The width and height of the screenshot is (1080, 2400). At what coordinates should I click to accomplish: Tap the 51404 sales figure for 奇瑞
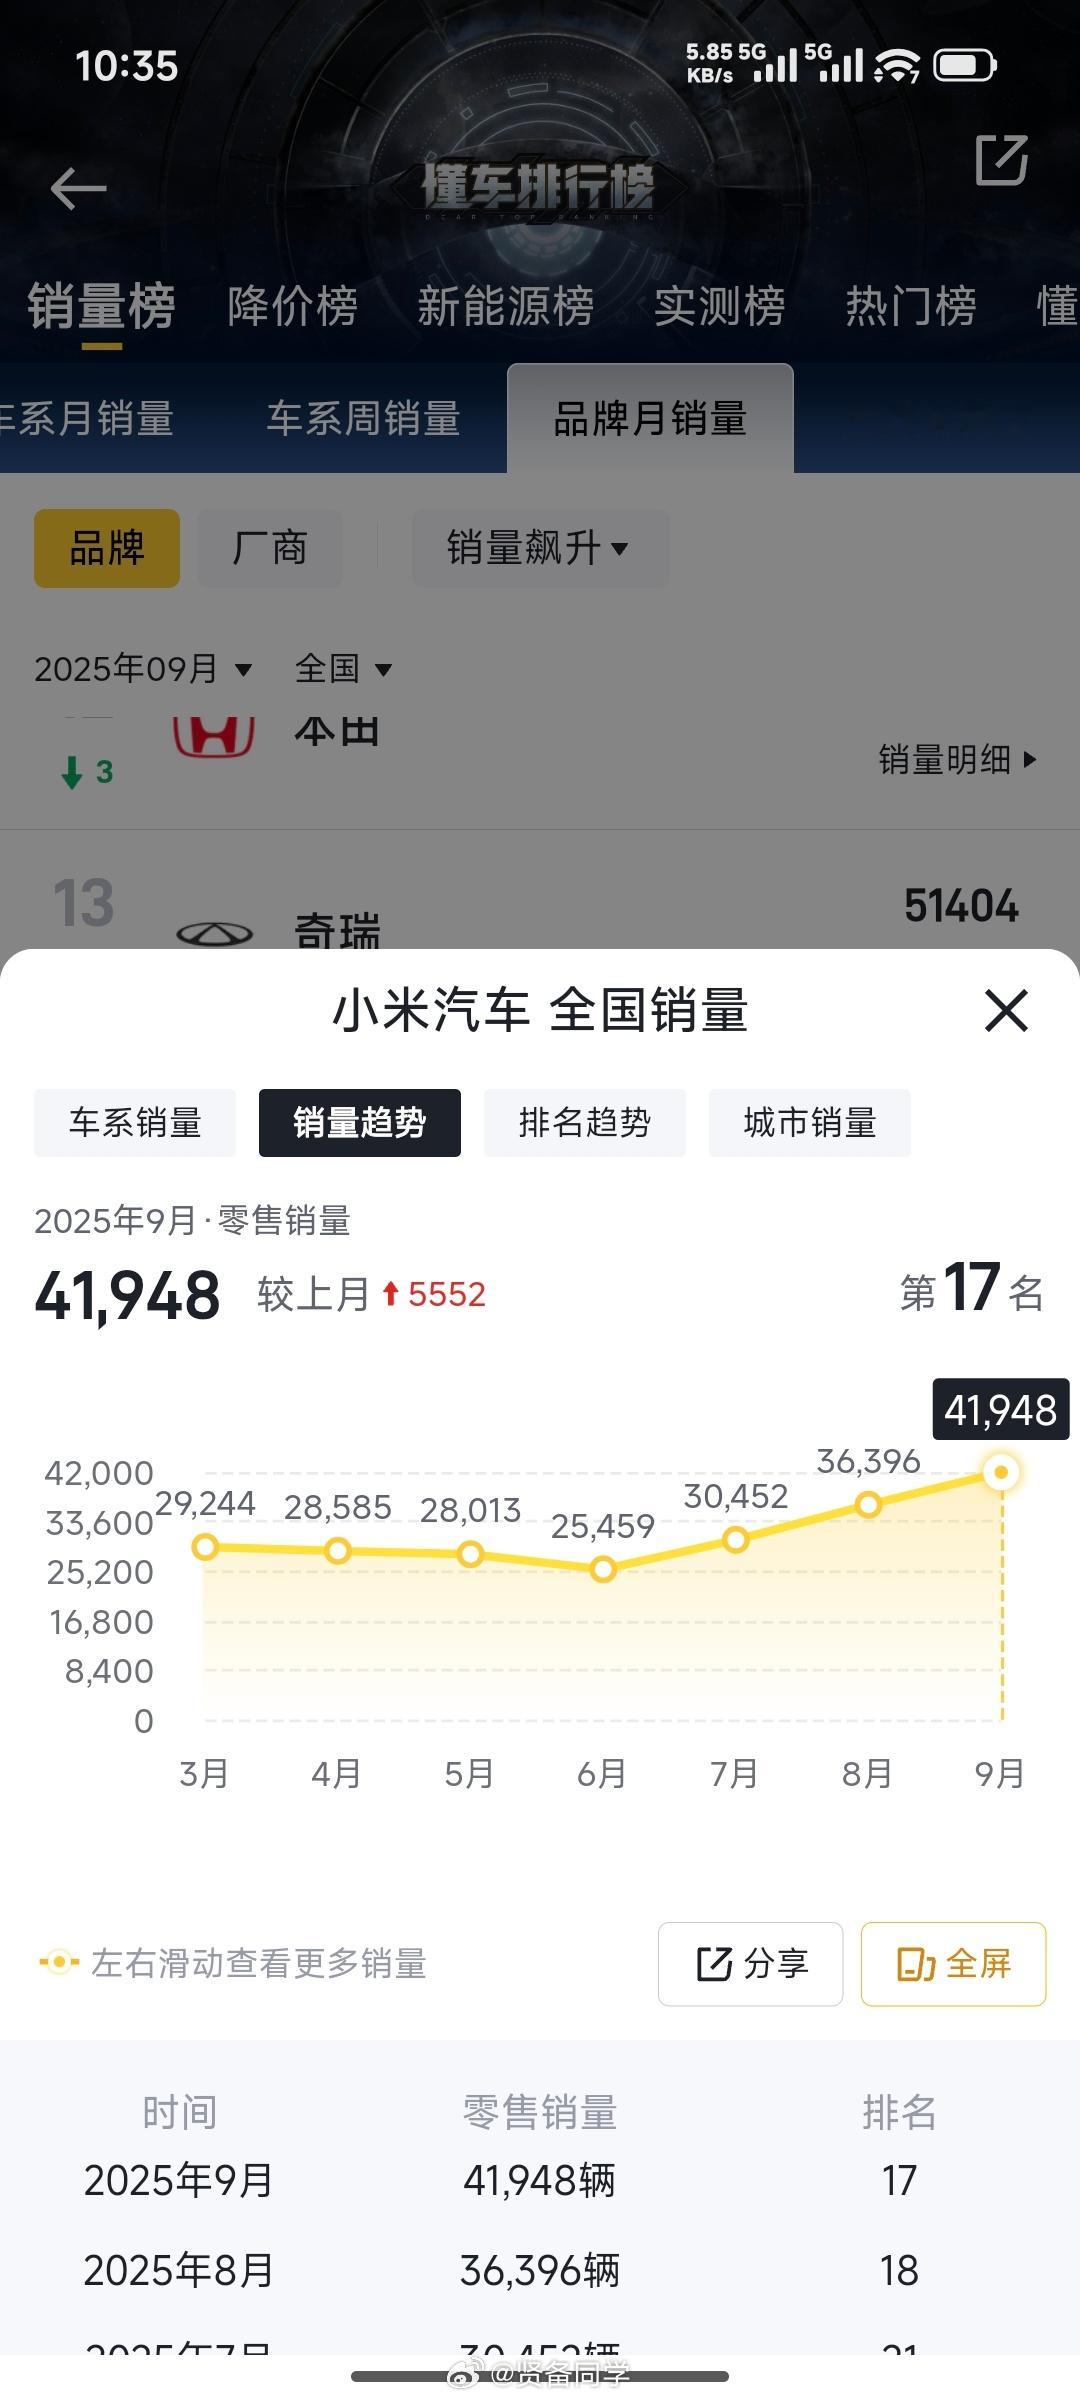coord(961,906)
